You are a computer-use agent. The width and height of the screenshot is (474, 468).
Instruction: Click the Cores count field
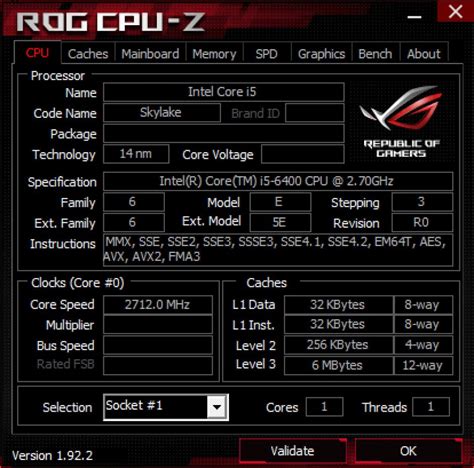tap(324, 407)
